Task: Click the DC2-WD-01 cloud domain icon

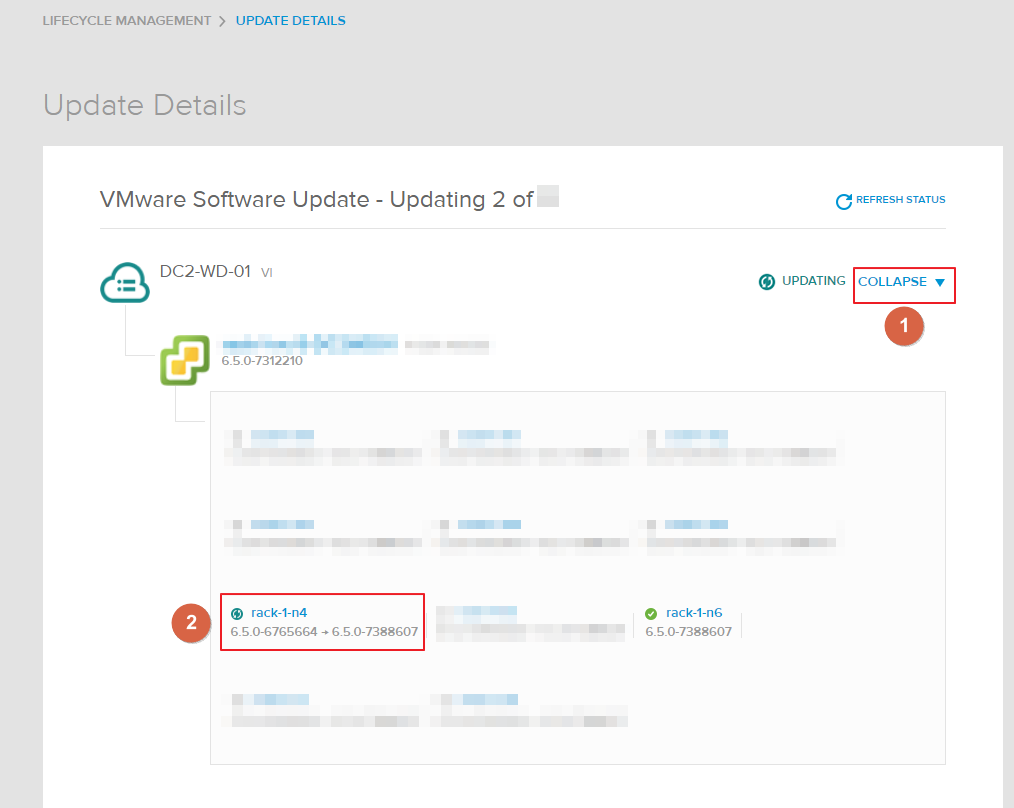Action: pyautogui.click(x=125, y=284)
